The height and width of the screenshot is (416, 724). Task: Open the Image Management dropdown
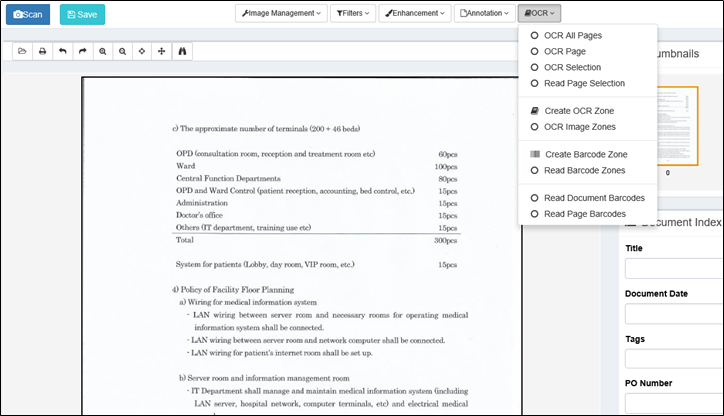[x=282, y=14]
